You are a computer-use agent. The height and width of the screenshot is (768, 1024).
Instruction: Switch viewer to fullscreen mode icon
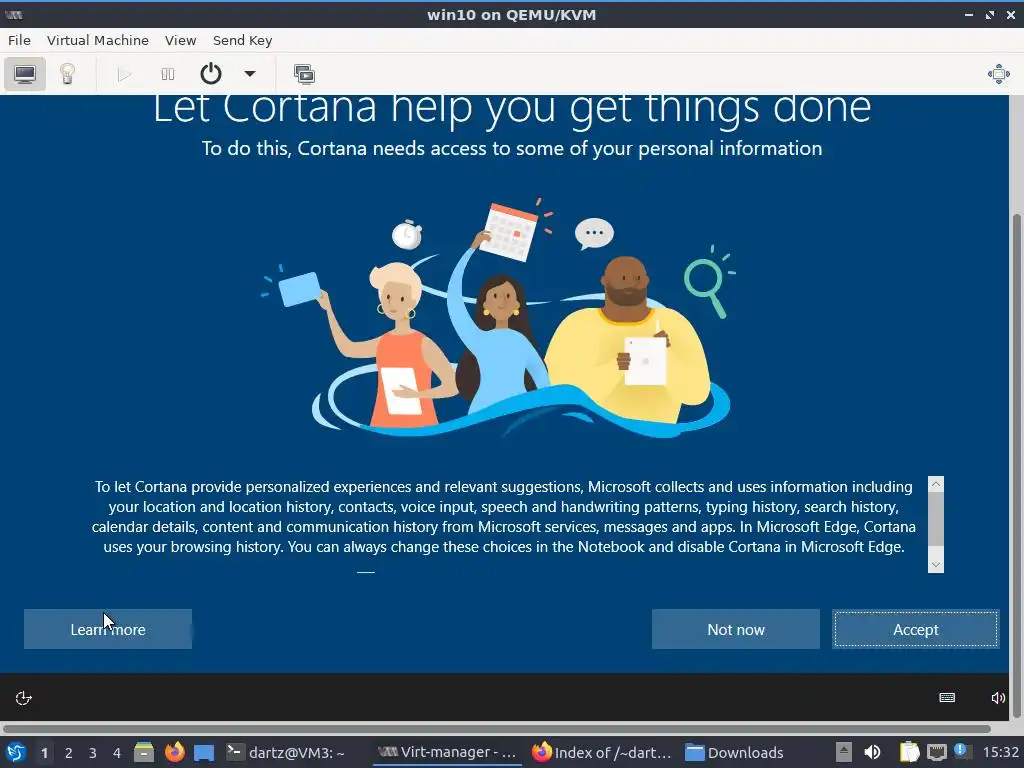coord(999,74)
